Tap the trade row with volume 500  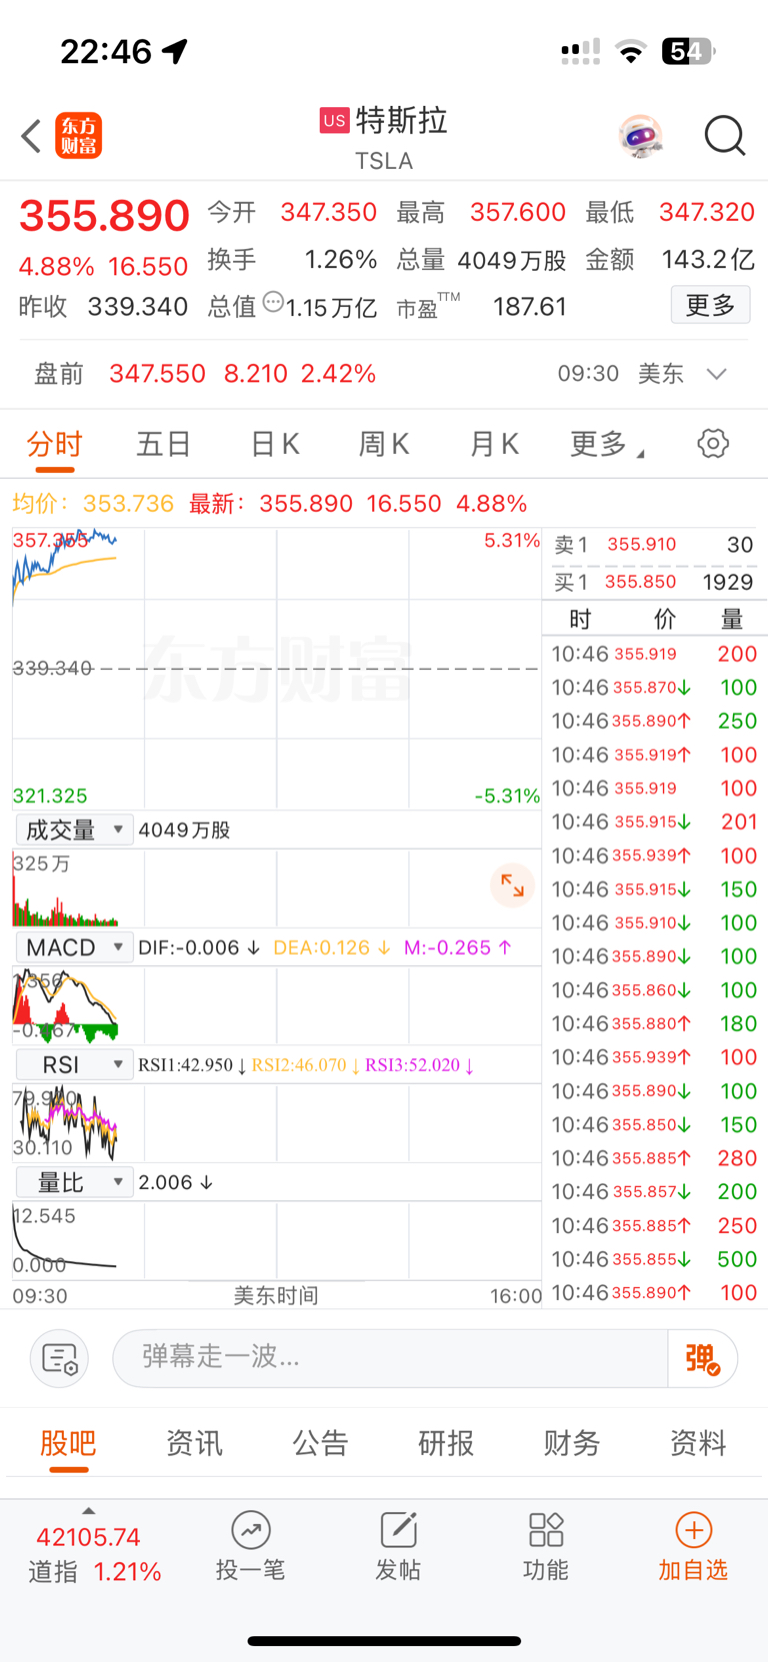point(654,1259)
